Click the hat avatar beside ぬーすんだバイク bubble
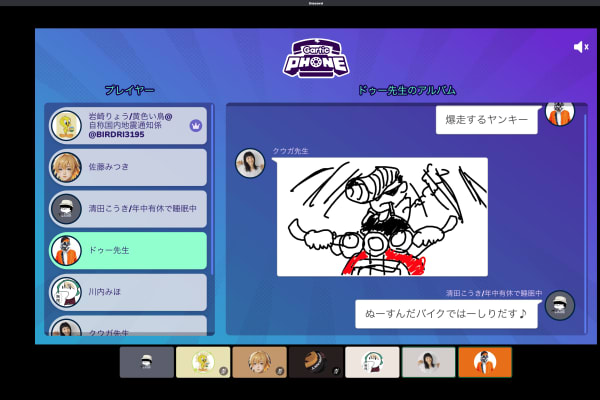The height and width of the screenshot is (400, 600). point(559,305)
